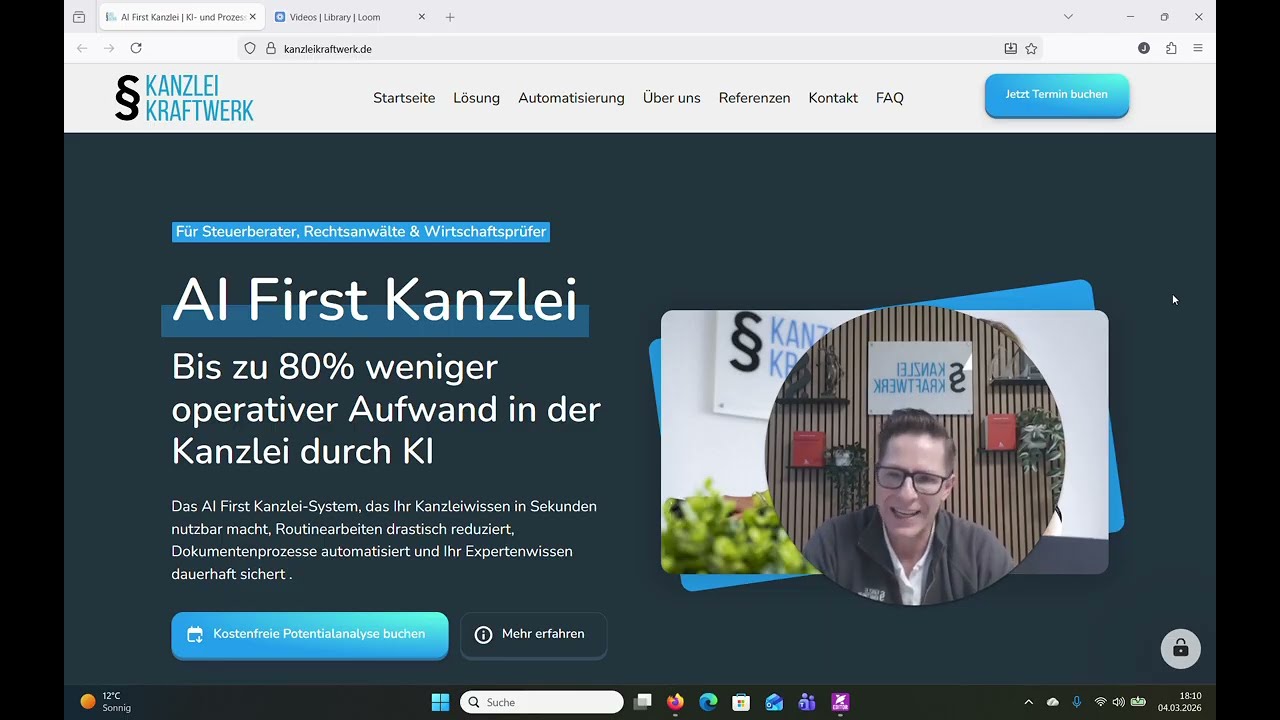Viewport: 1280px width, 720px height.
Task: Click the floating padlock privacy button
Action: pyautogui.click(x=1180, y=648)
